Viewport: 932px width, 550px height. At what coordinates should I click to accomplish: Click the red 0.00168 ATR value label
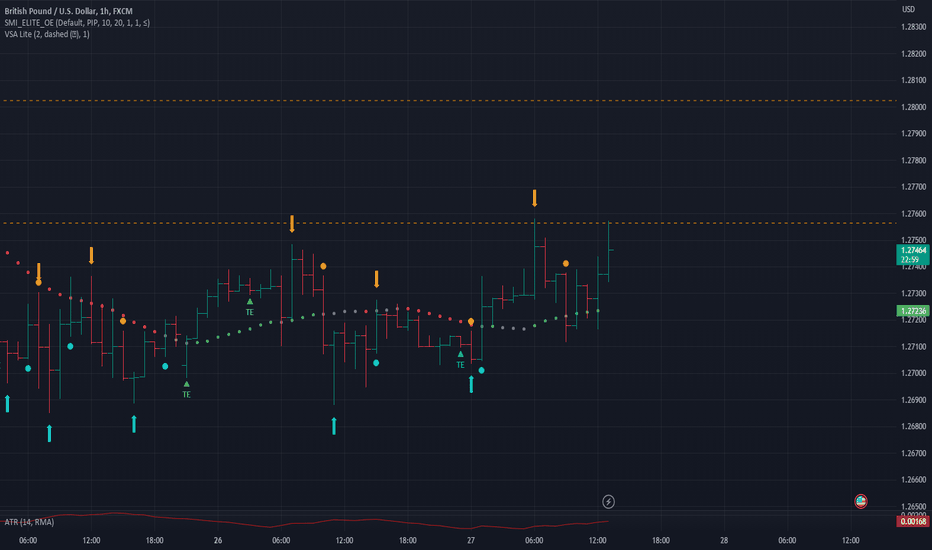912,521
